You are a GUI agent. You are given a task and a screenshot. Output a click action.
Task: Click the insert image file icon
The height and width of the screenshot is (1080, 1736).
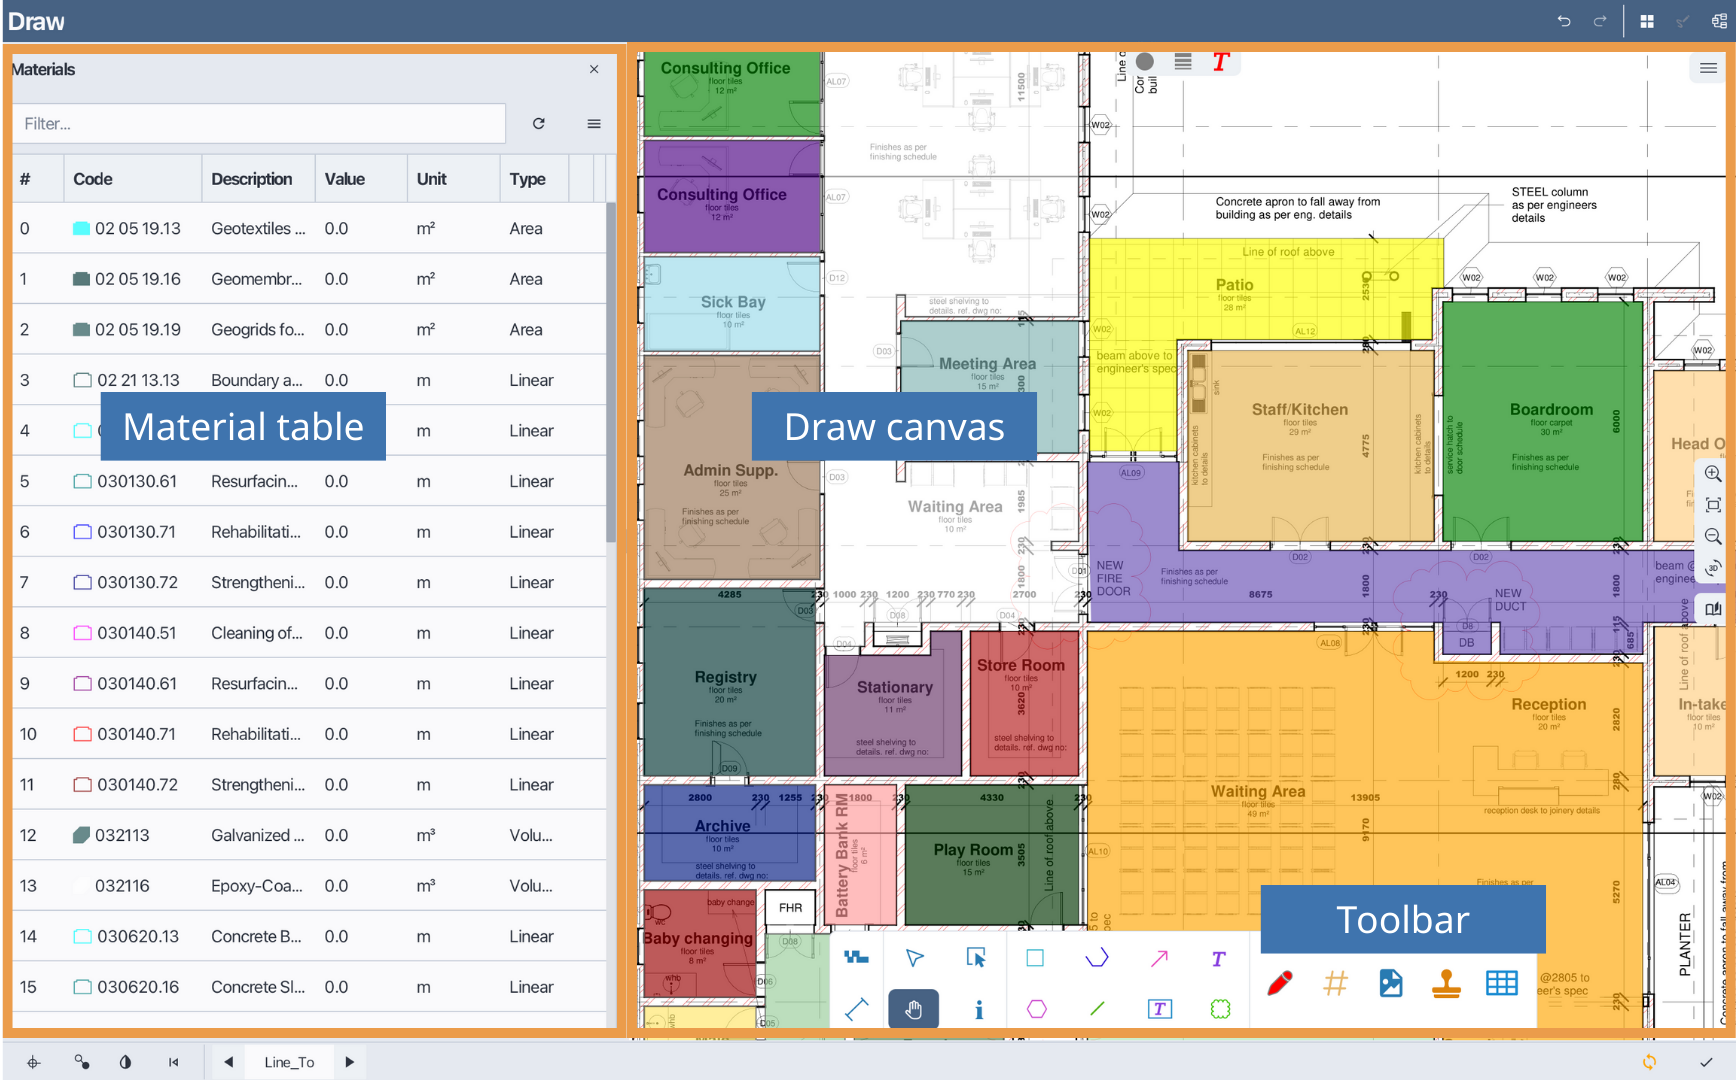(x=1390, y=983)
